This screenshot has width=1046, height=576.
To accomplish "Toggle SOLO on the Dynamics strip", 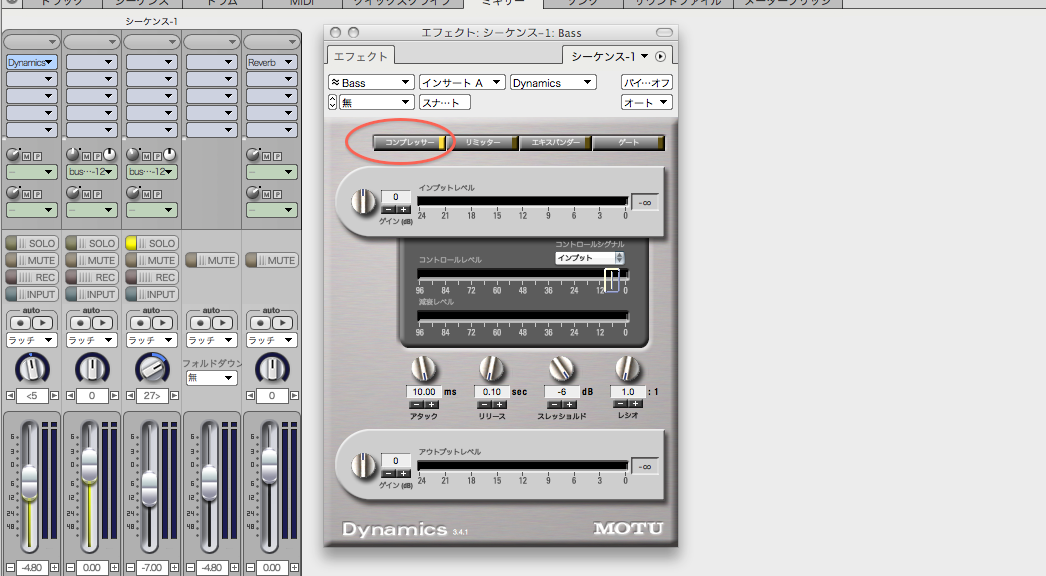I will coord(31,244).
